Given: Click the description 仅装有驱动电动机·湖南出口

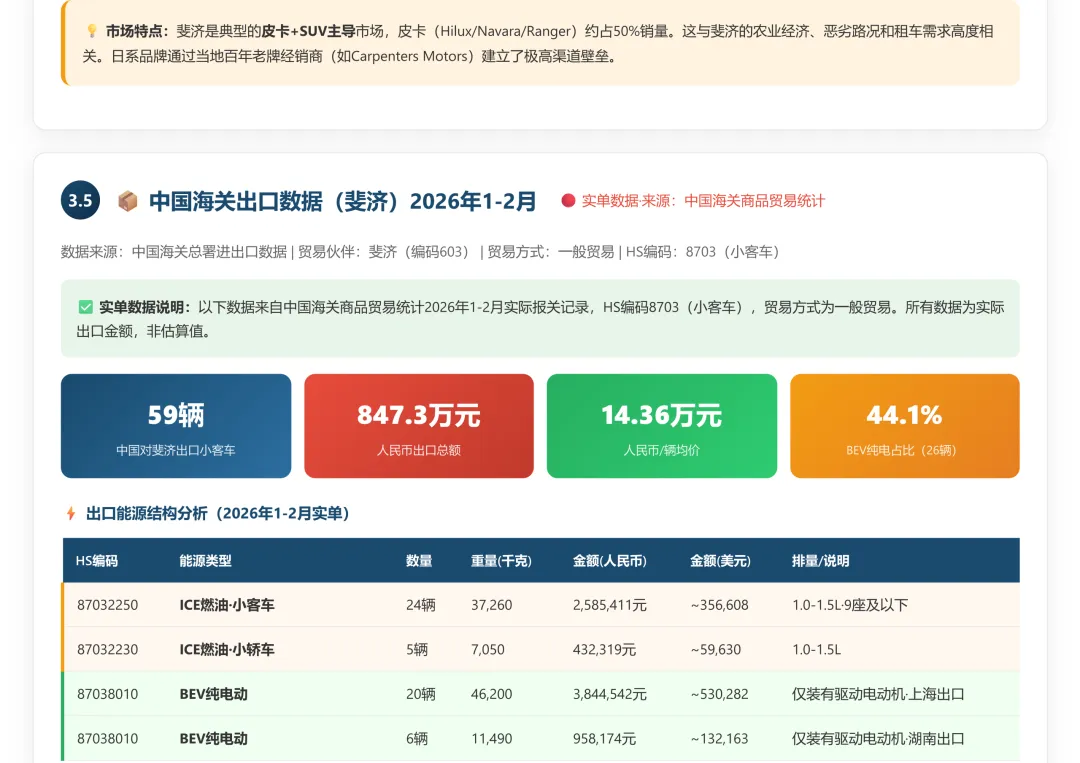Looking at the screenshot, I should 878,738.
